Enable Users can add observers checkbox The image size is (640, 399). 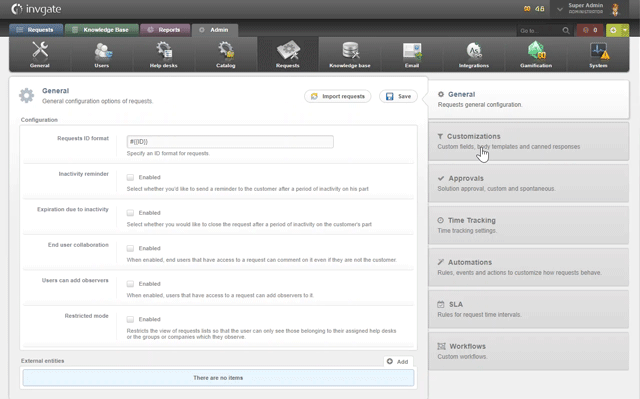pyautogui.click(x=130, y=284)
